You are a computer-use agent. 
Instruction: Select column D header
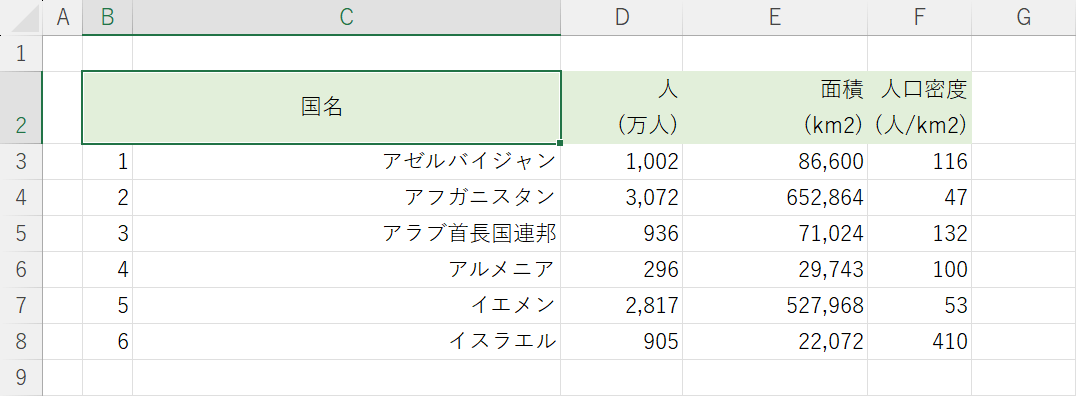pyautogui.click(x=622, y=17)
